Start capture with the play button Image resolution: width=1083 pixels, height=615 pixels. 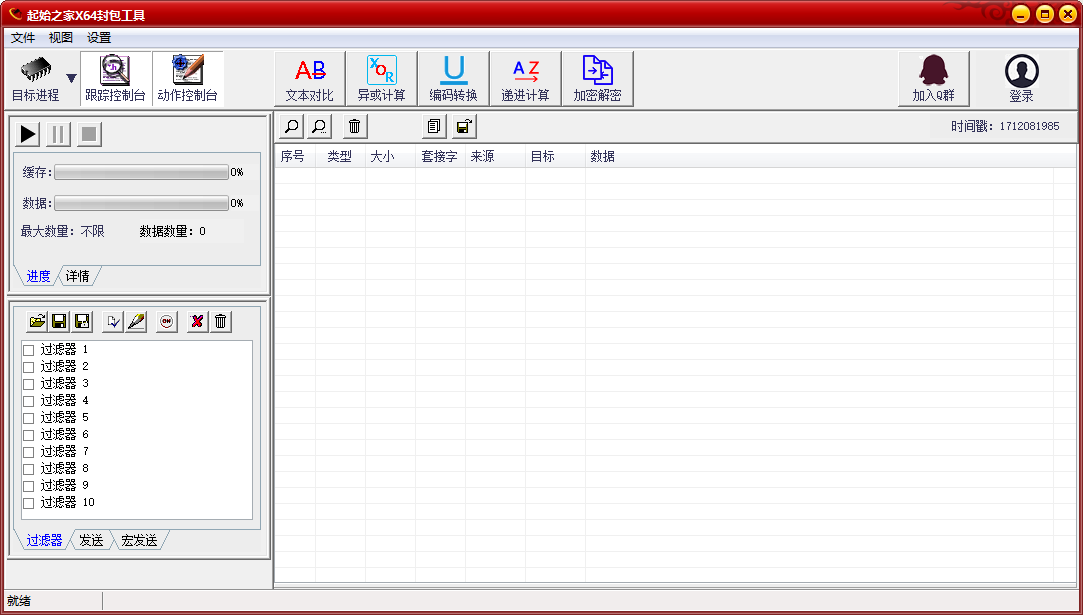click(29, 134)
